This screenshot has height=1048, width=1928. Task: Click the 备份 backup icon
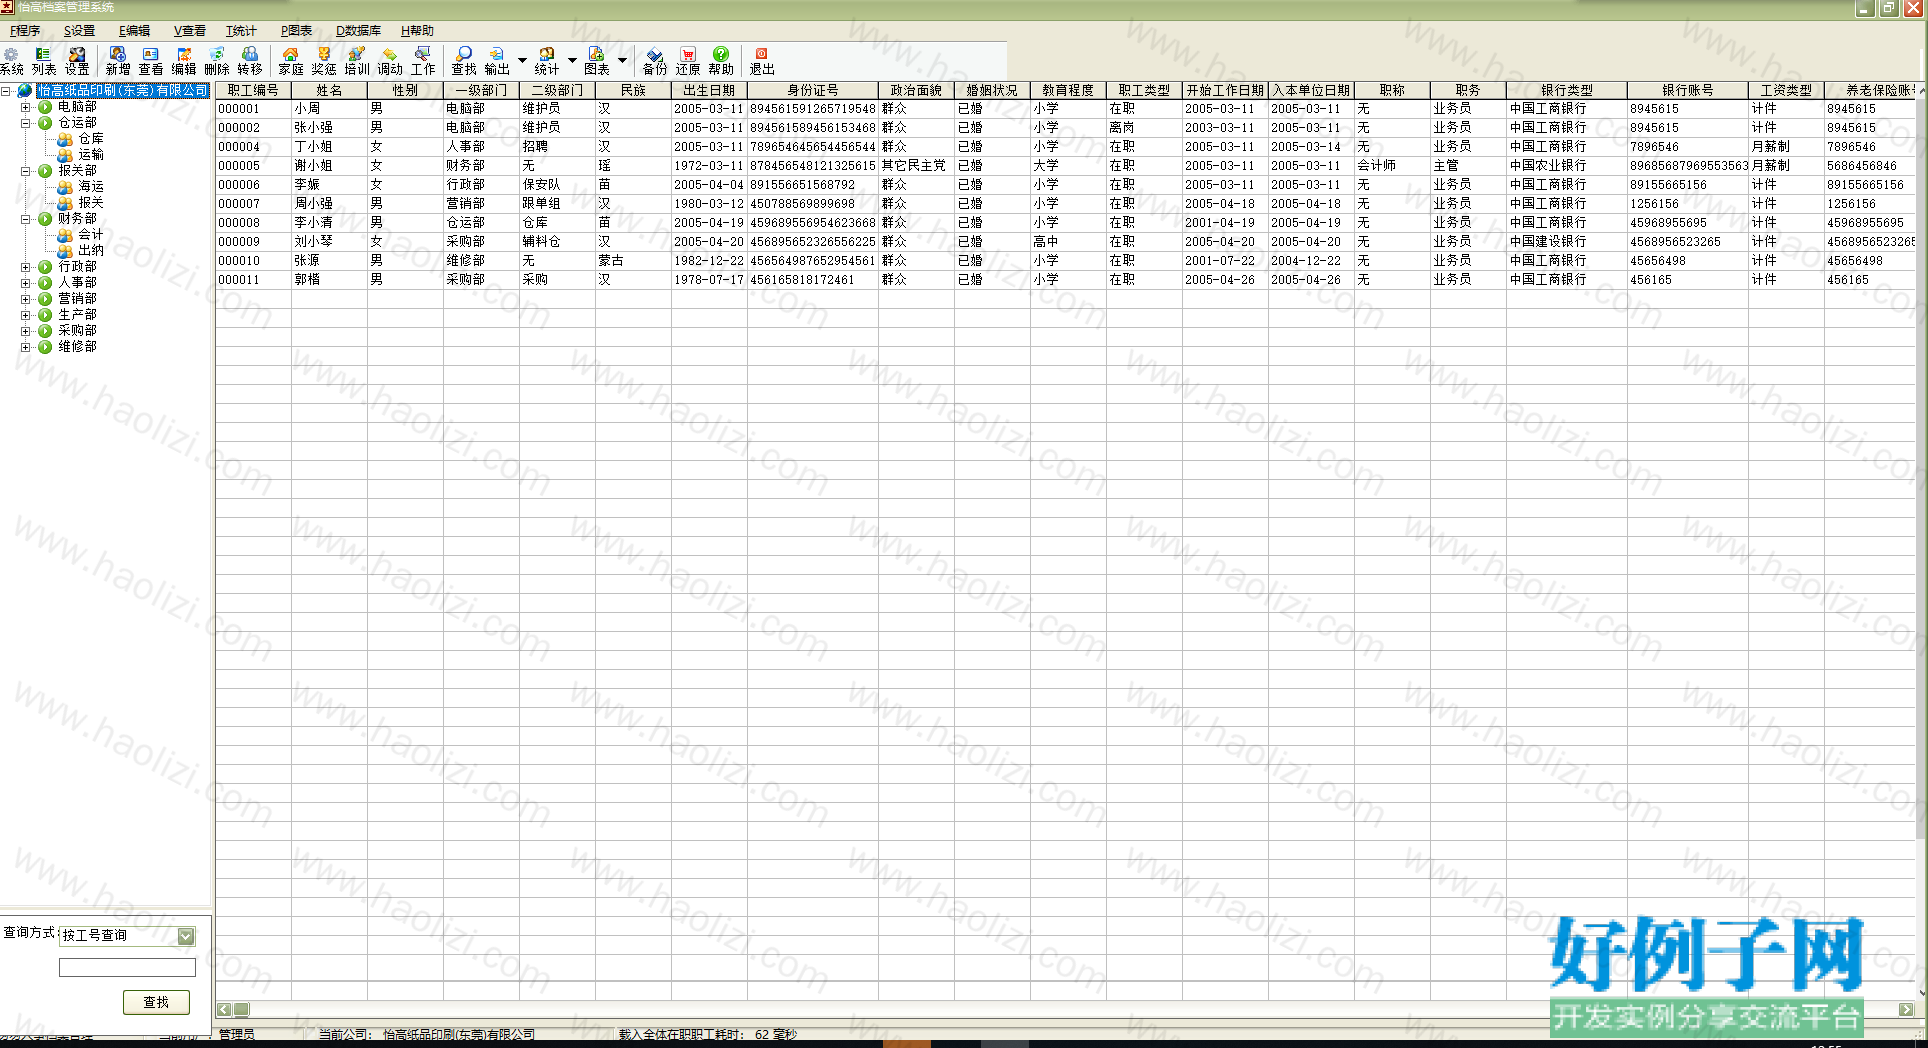point(655,61)
